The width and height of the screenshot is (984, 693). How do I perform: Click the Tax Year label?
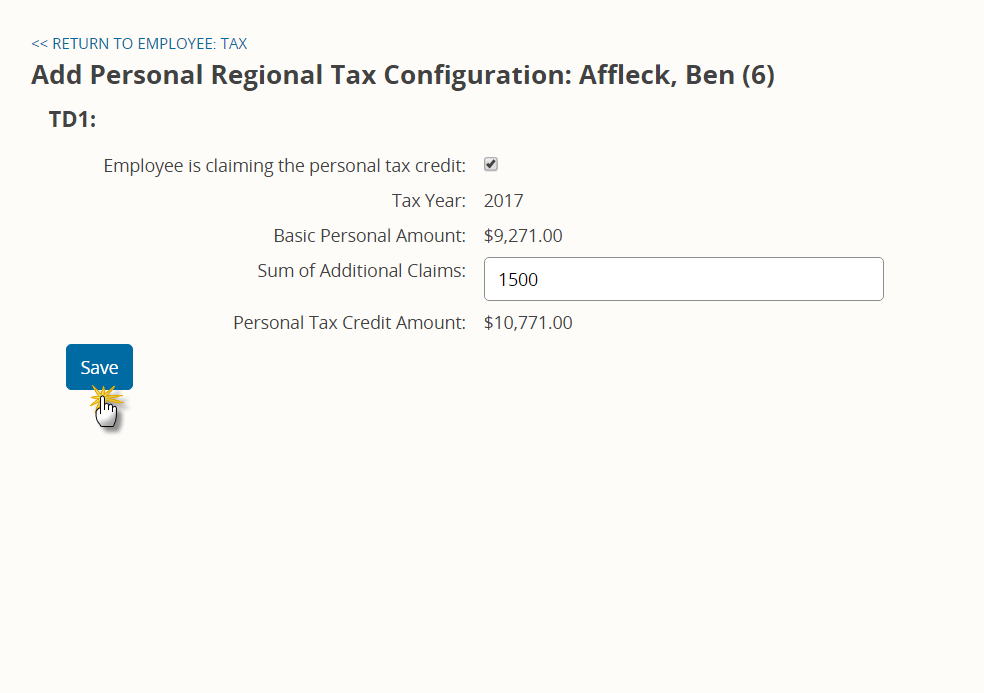click(x=429, y=201)
